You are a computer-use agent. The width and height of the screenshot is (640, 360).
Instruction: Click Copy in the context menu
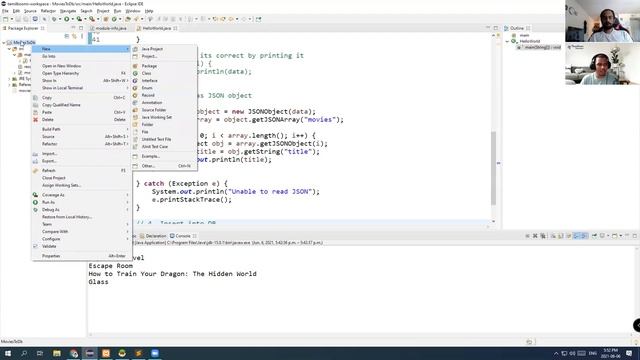(82, 98)
